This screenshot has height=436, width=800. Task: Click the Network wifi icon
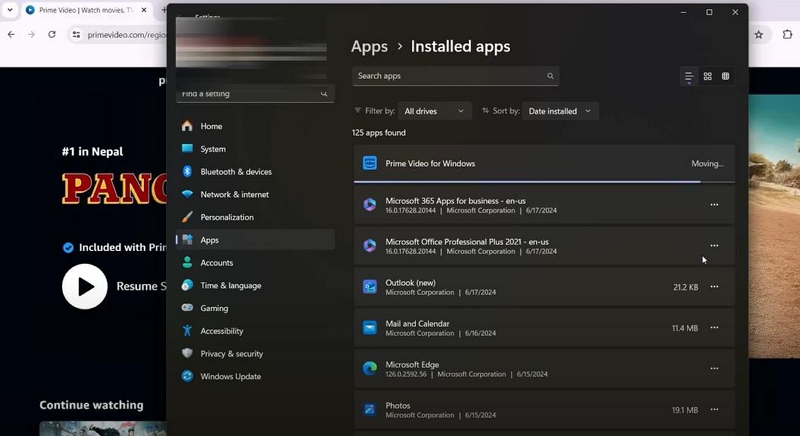point(187,194)
